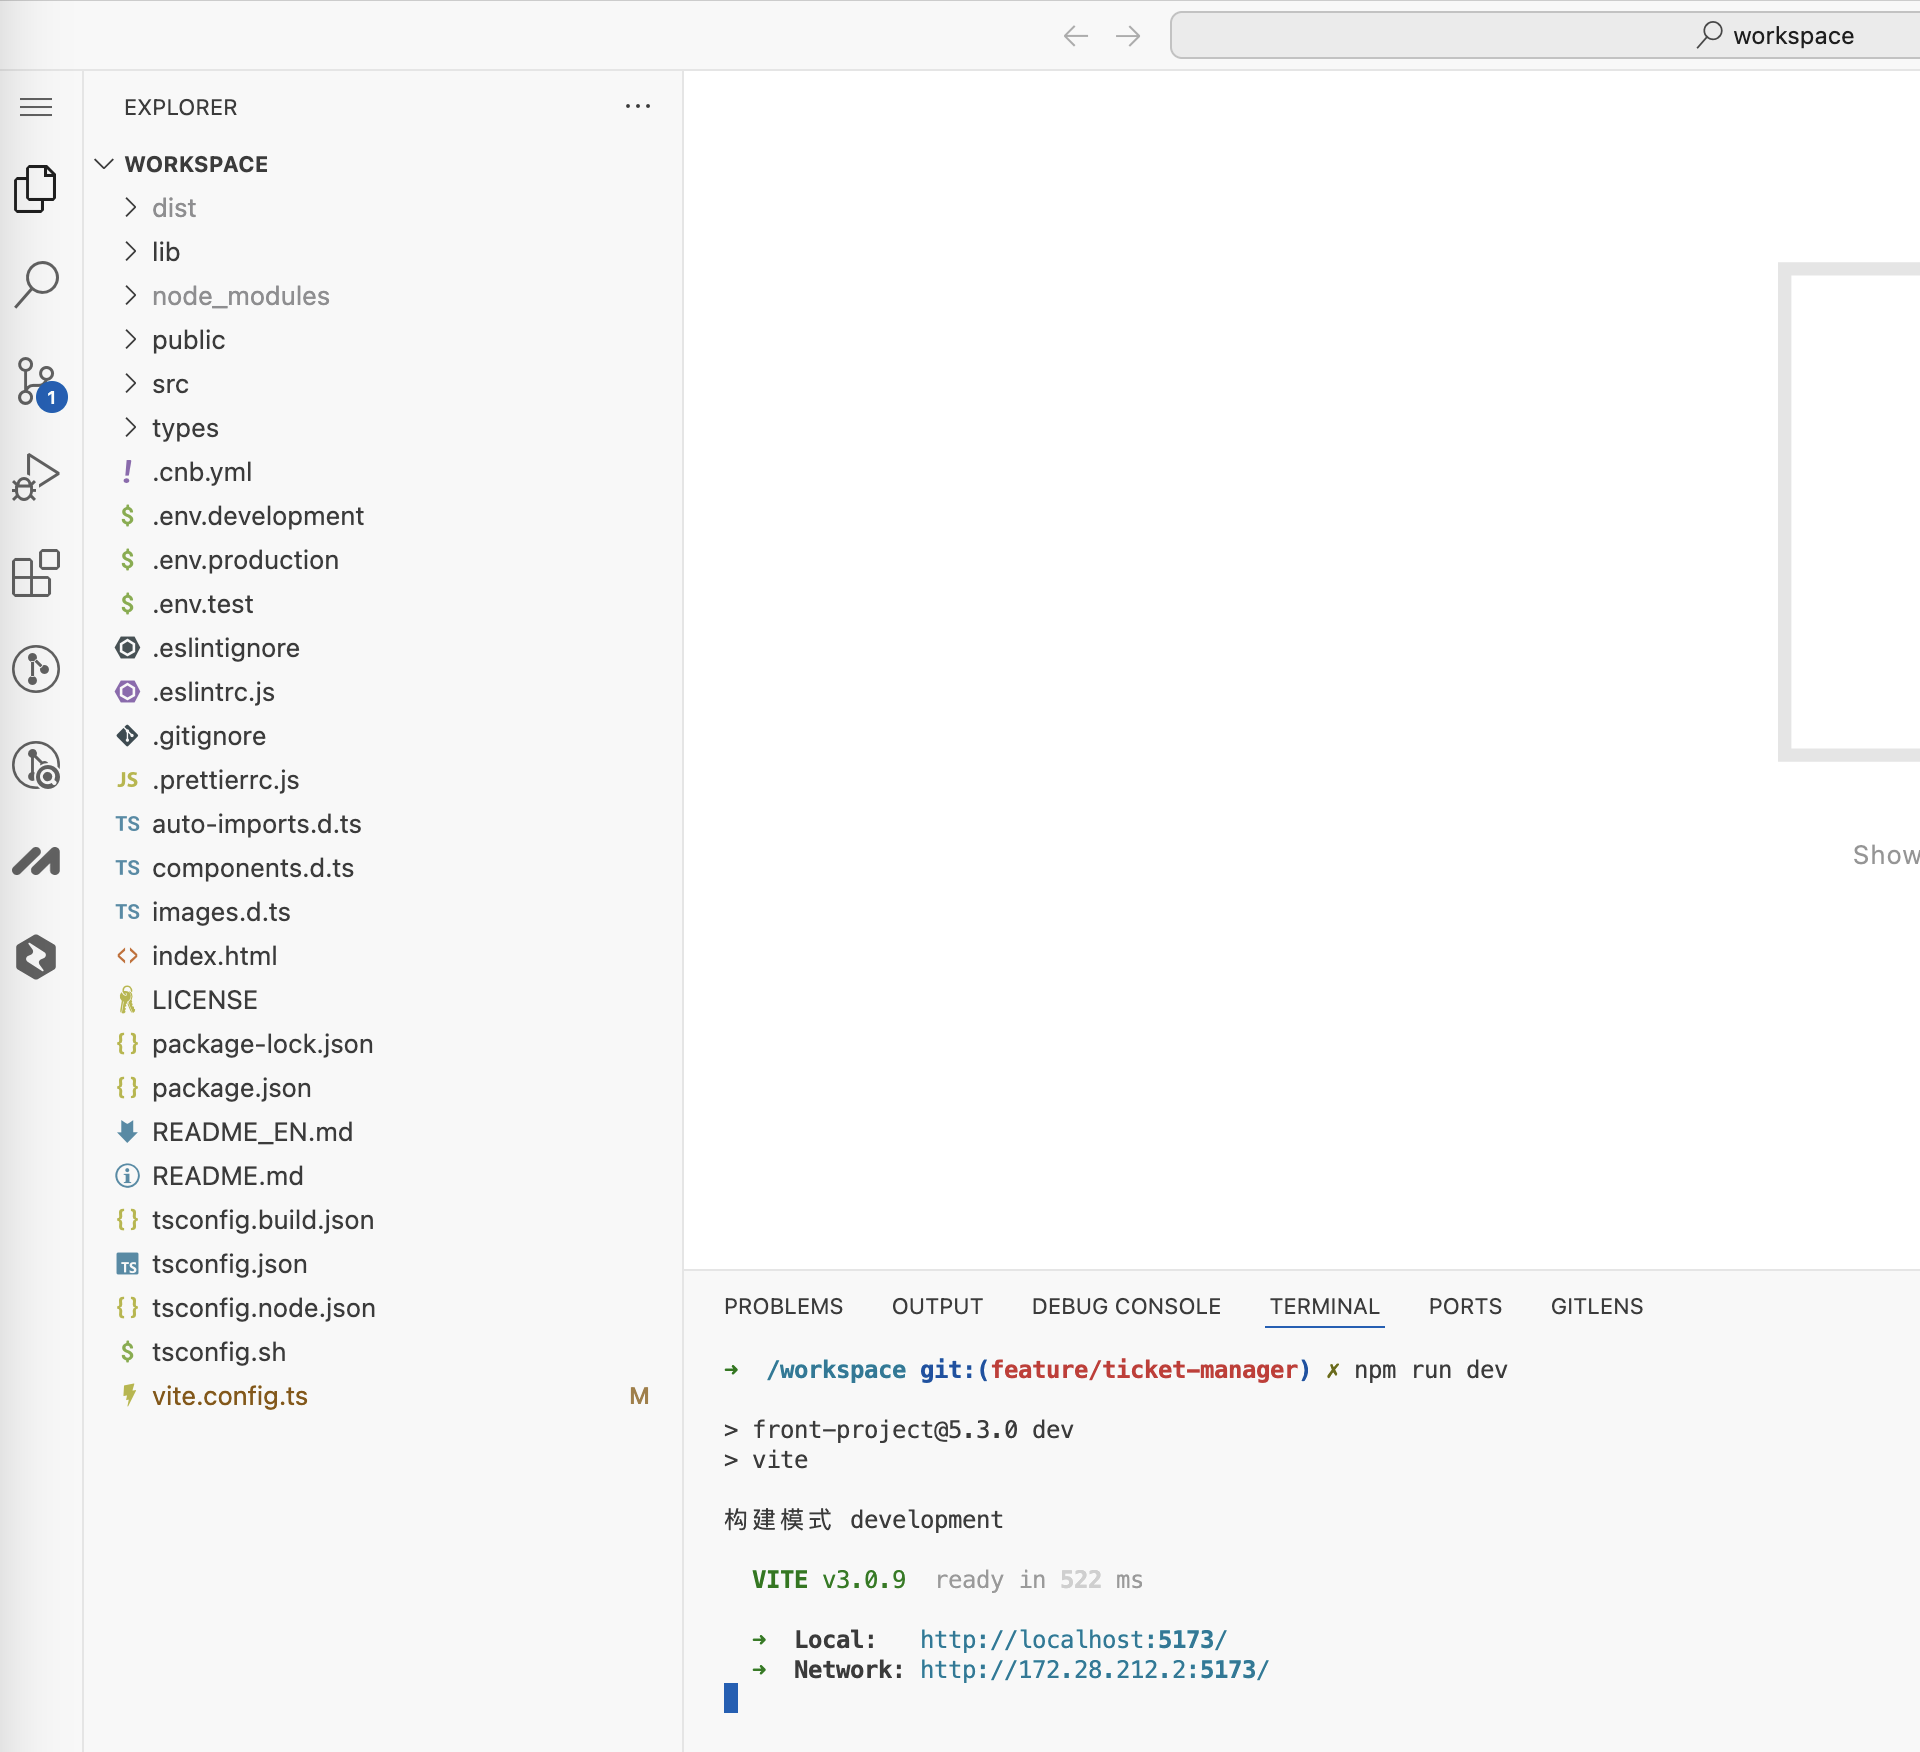This screenshot has height=1752, width=1920.
Task: Open the Run and Debug view
Action: pyautogui.click(x=36, y=477)
